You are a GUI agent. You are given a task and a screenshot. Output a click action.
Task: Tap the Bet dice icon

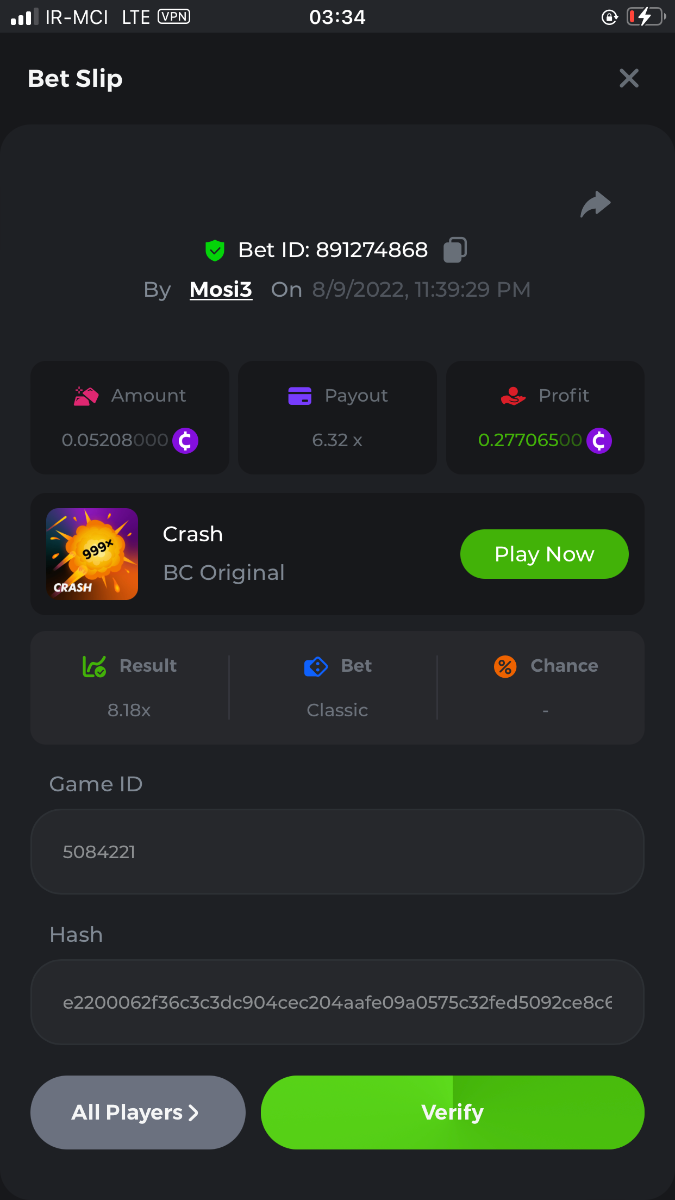click(x=316, y=666)
